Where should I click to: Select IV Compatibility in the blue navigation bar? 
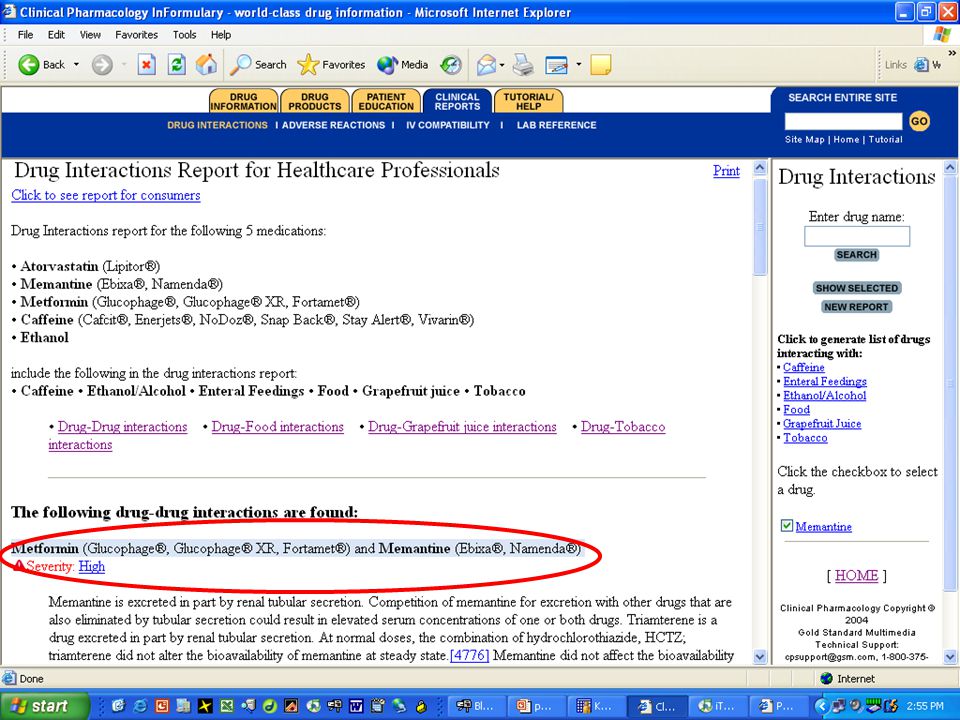coord(448,125)
